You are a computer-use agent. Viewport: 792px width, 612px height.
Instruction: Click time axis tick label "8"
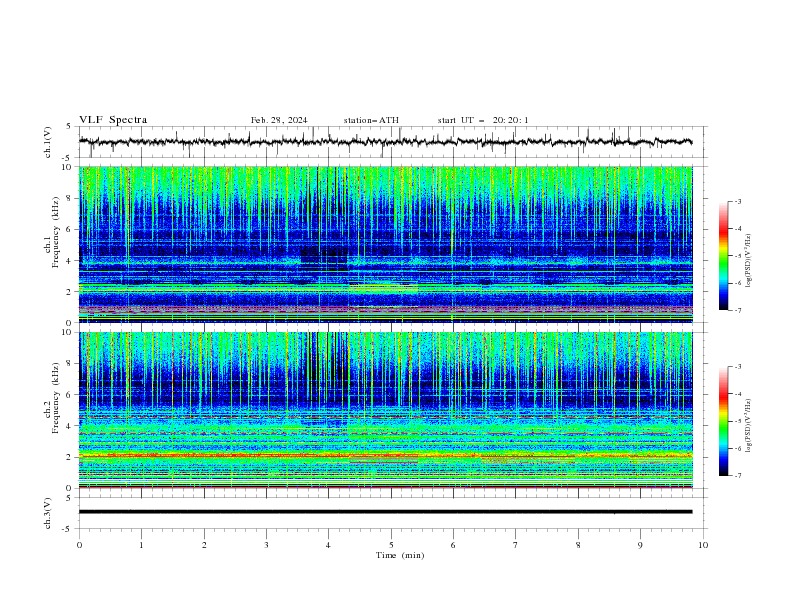coord(578,545)
